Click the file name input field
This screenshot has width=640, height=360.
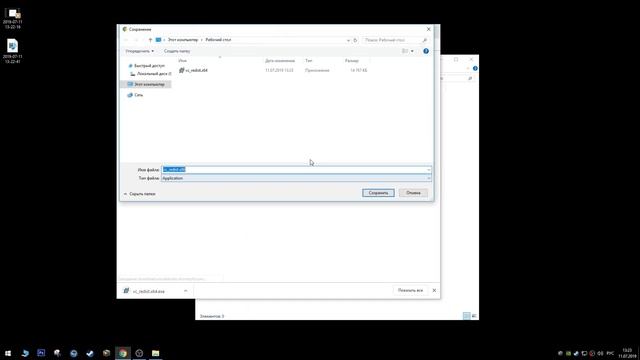click(296, 169)
